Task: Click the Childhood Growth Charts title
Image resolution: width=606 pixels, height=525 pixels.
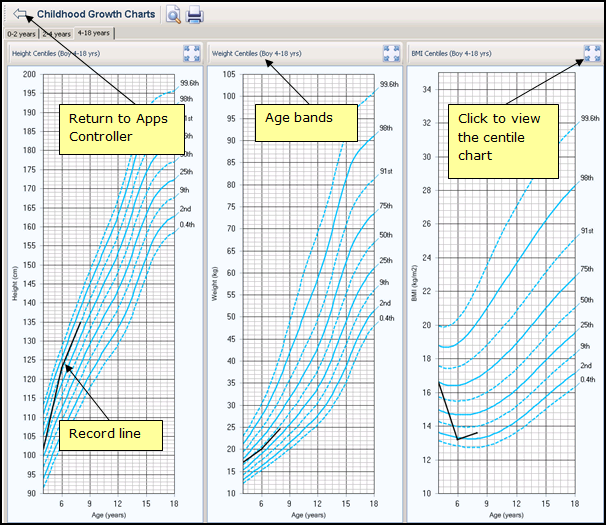Action: [x=96, y=15]
